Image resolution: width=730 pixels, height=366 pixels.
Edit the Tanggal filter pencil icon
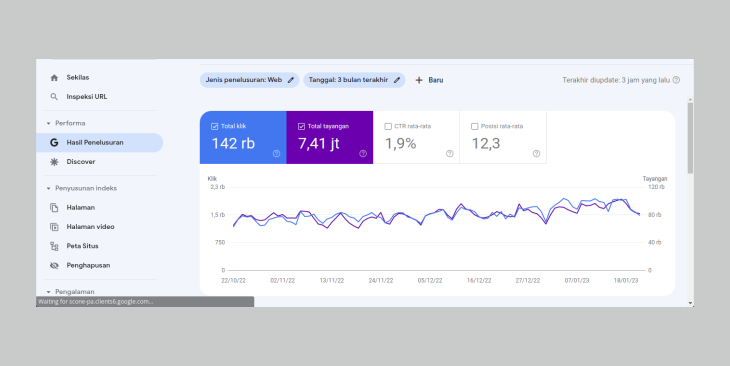point(397,80)
